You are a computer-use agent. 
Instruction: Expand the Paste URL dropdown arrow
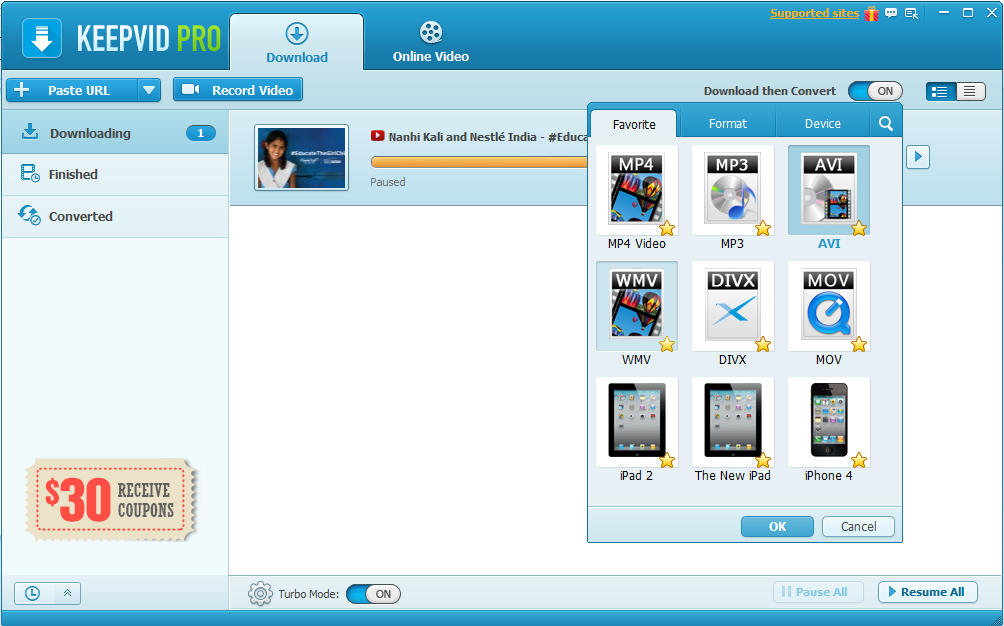tap(149, 90)
